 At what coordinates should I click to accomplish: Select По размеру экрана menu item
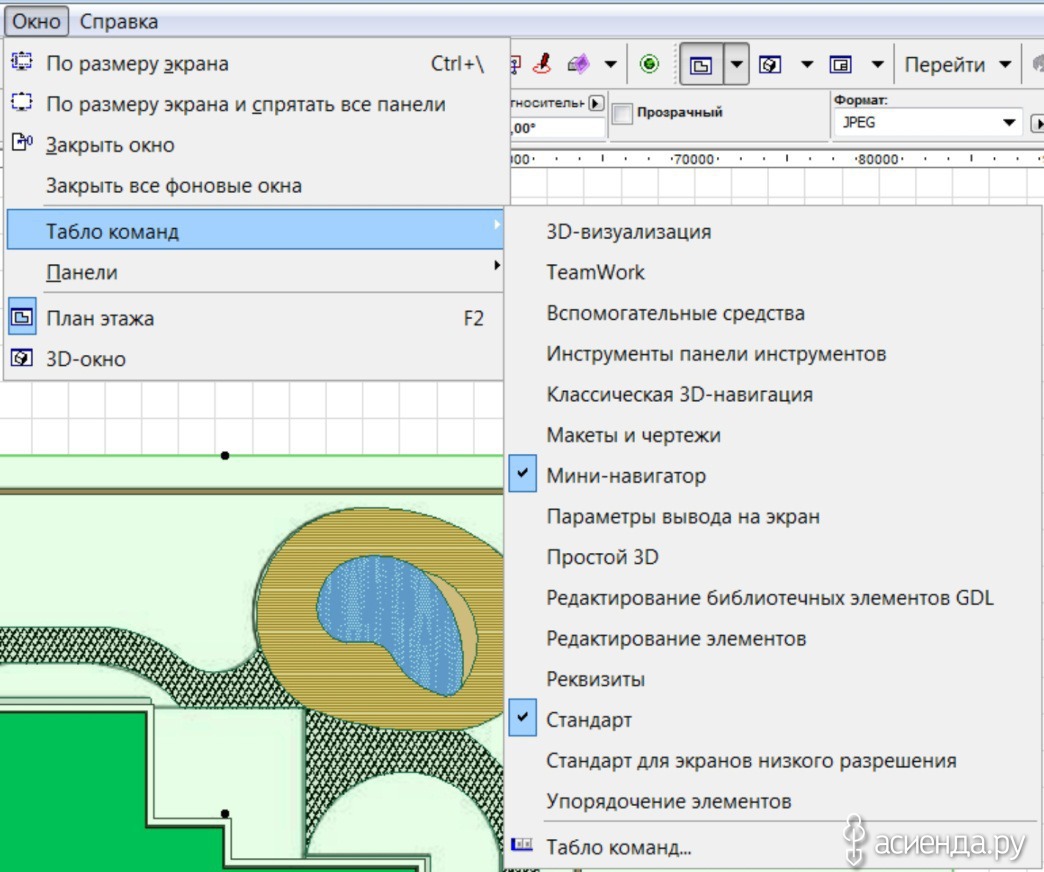click(254, 63)
